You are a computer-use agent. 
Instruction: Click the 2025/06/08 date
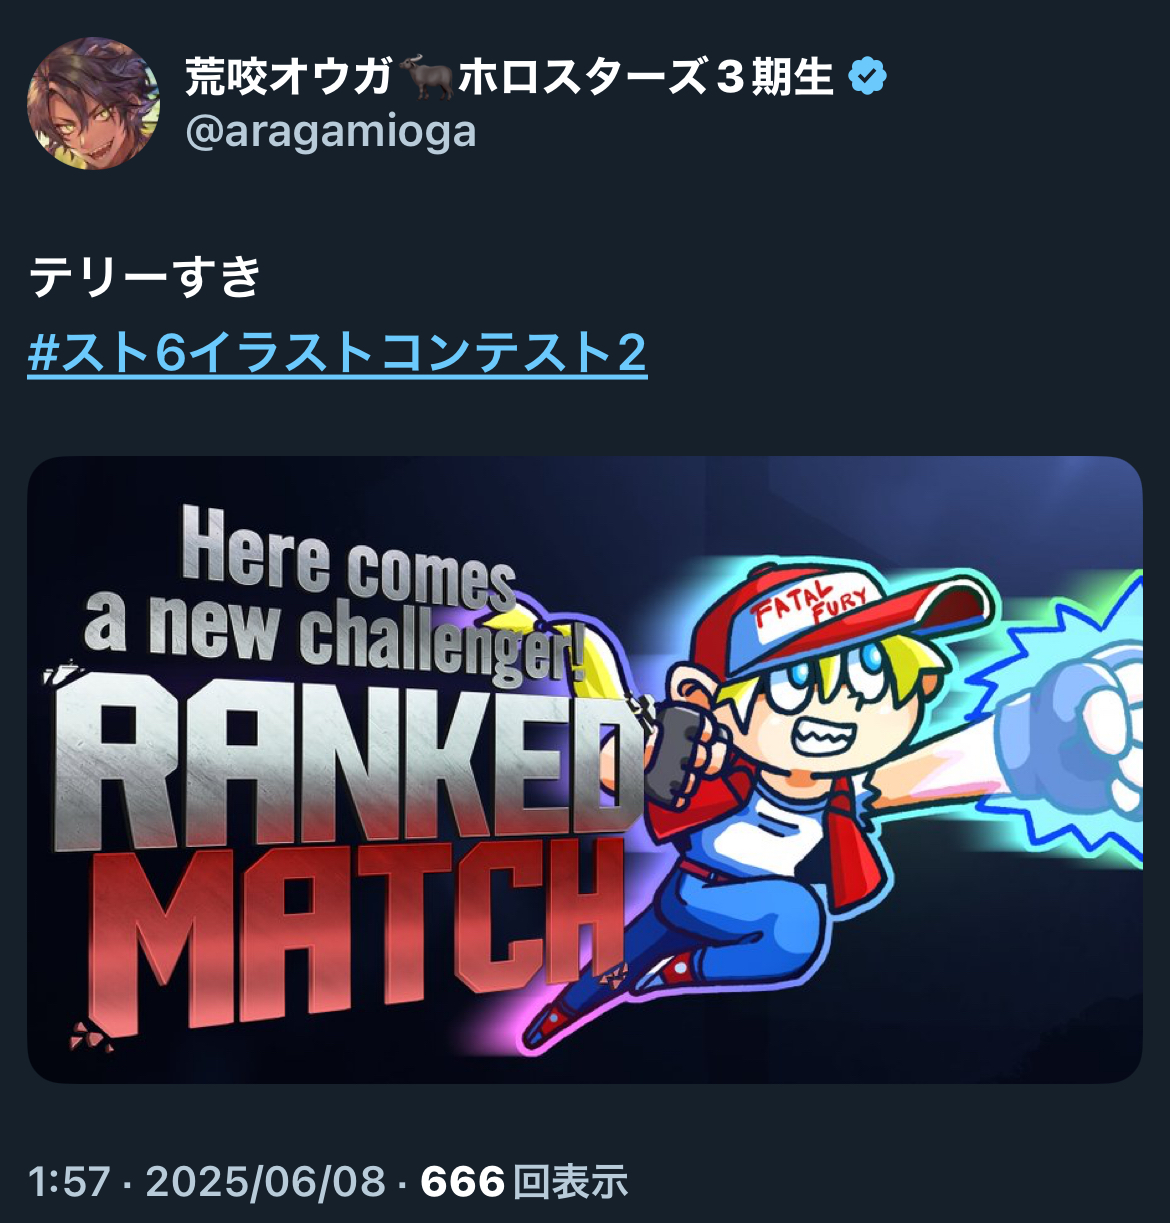[266, 1182]
